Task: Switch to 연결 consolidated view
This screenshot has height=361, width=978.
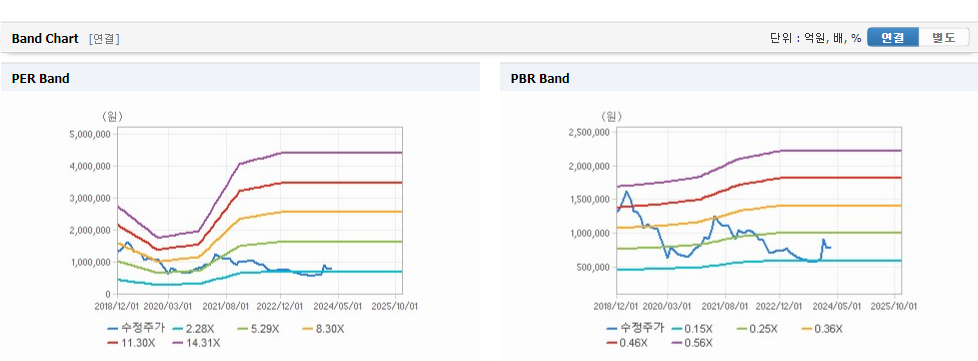Action: coord(893,37)
